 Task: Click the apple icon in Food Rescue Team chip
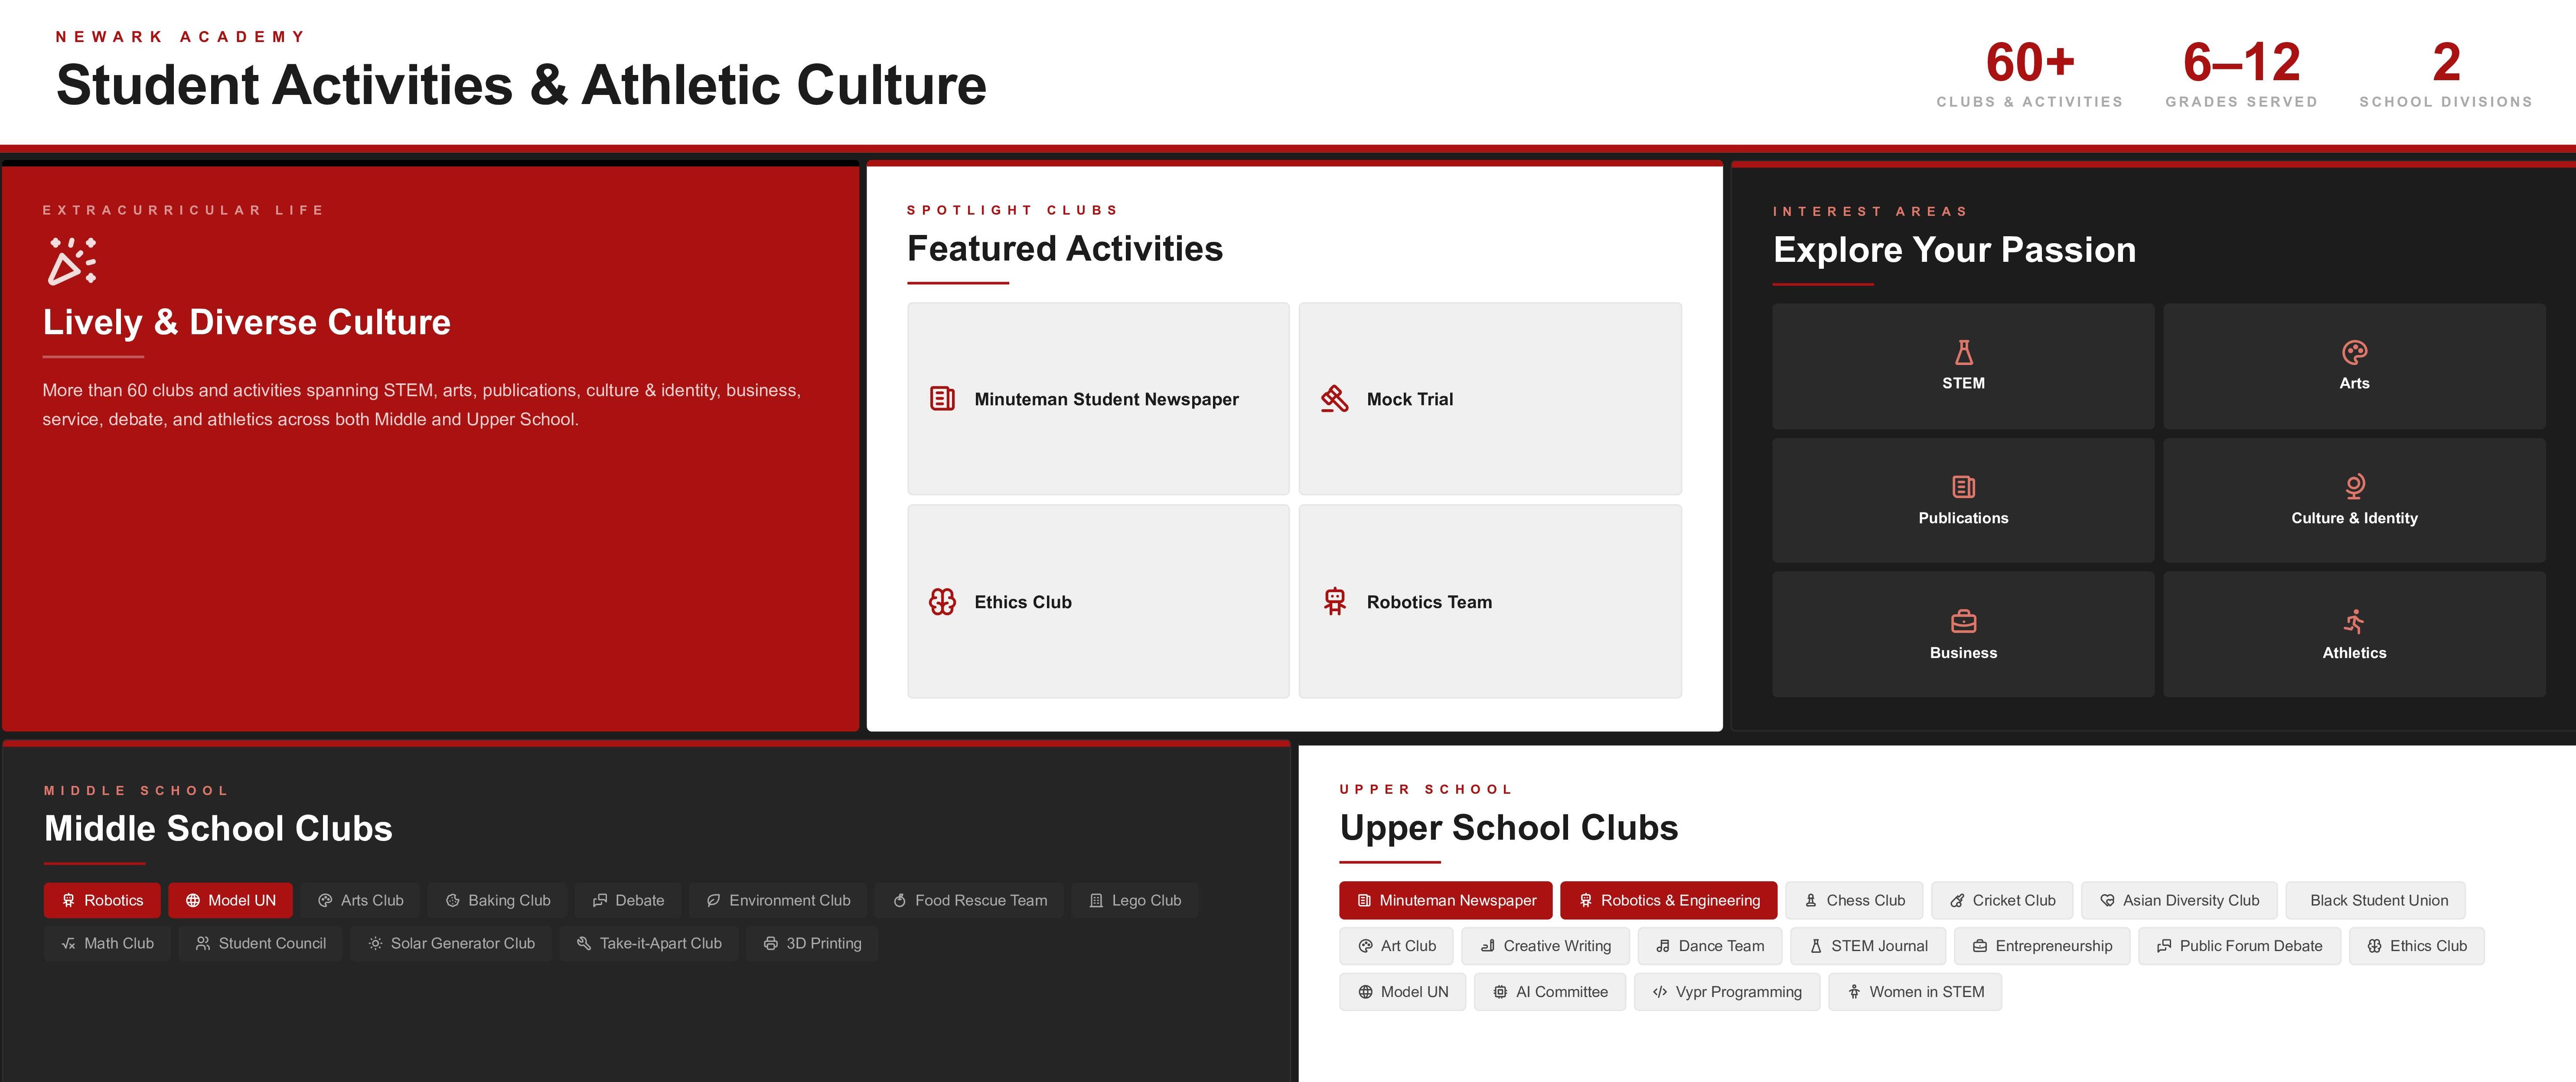click(899, 901)
